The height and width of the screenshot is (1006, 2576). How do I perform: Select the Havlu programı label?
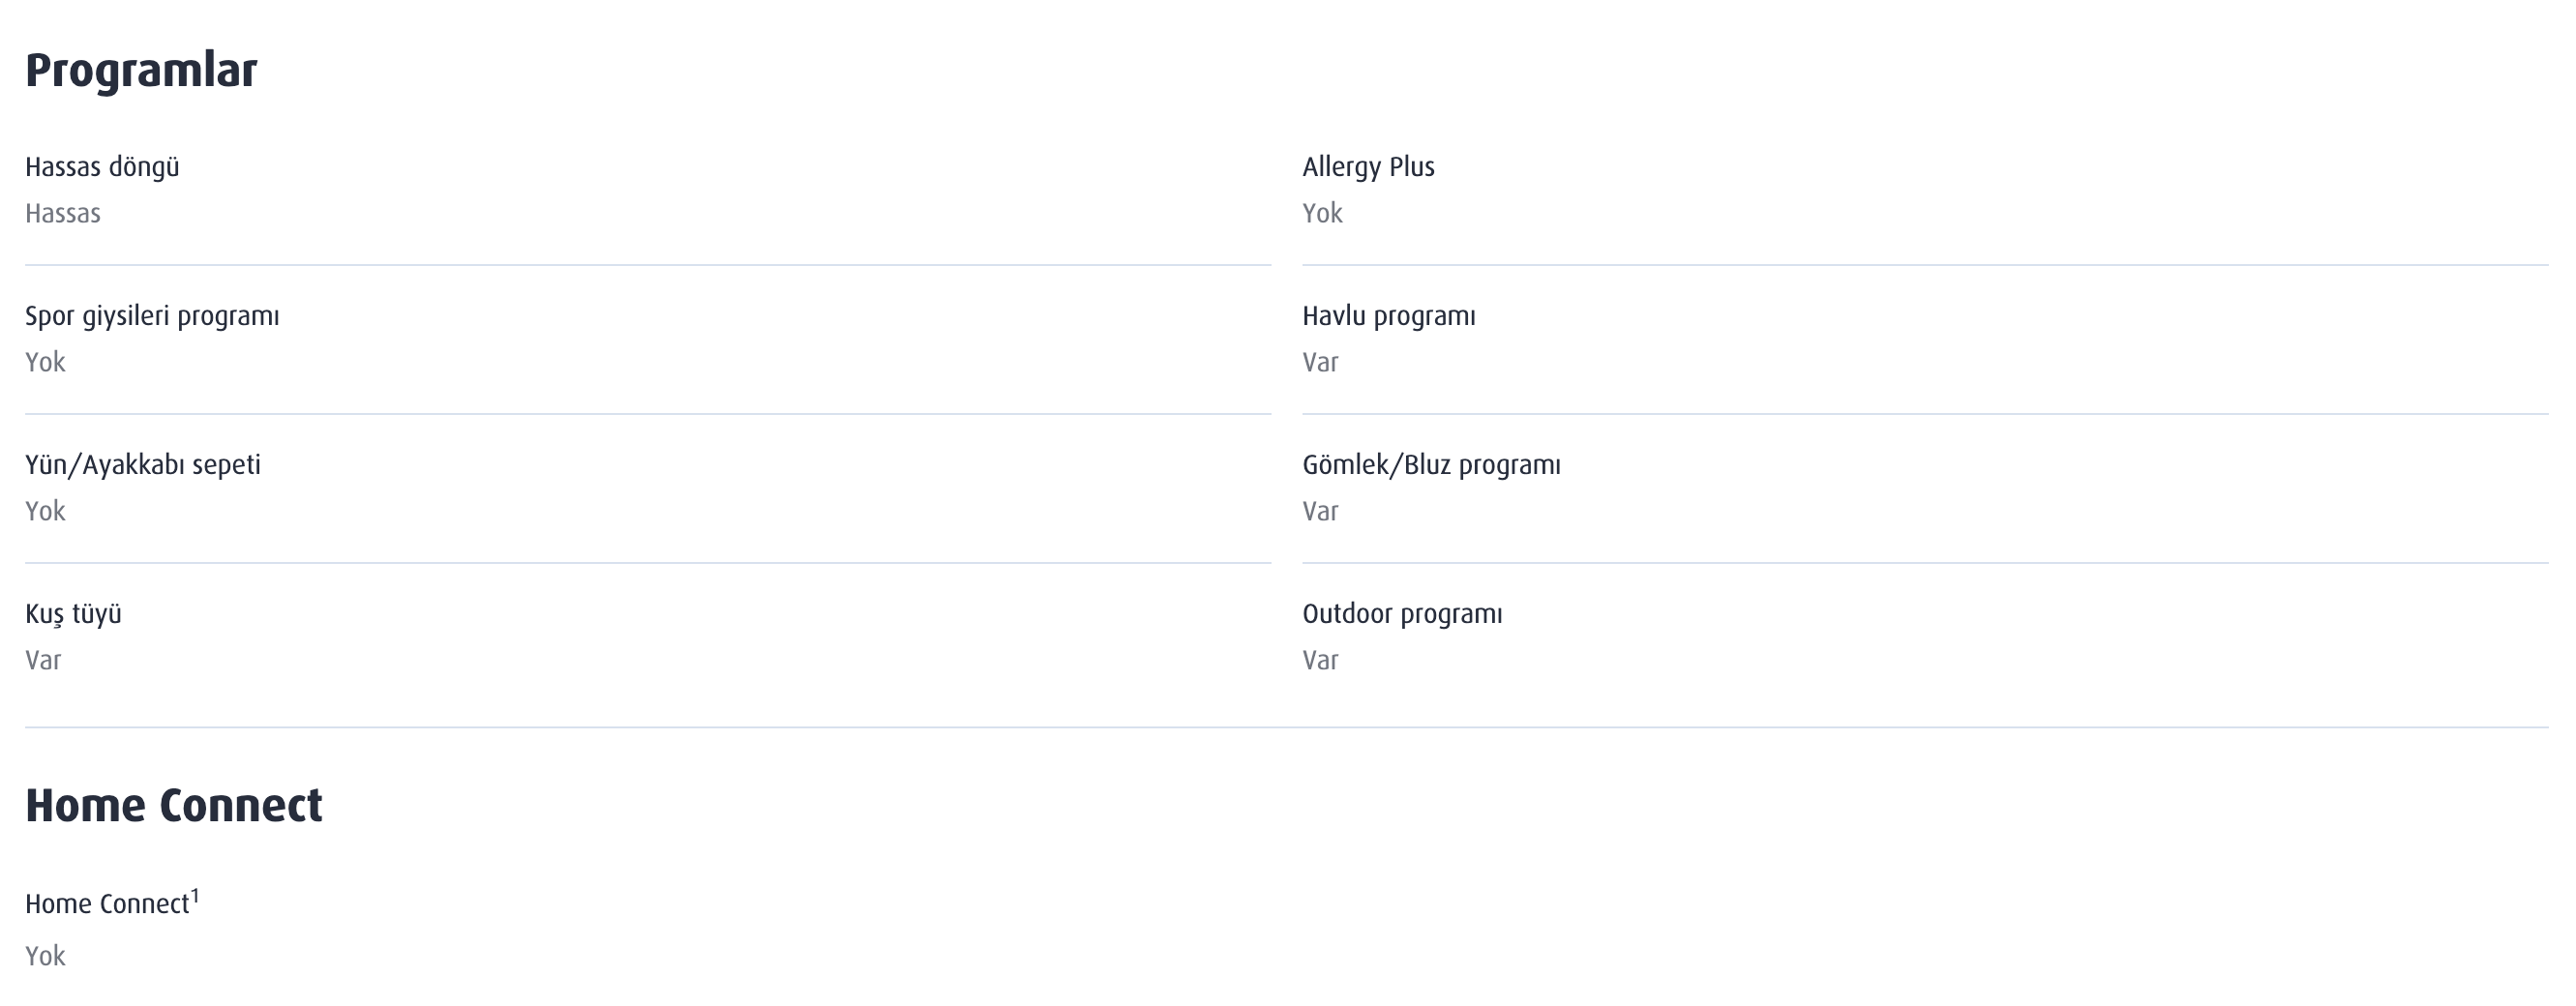coord(1389,317)
